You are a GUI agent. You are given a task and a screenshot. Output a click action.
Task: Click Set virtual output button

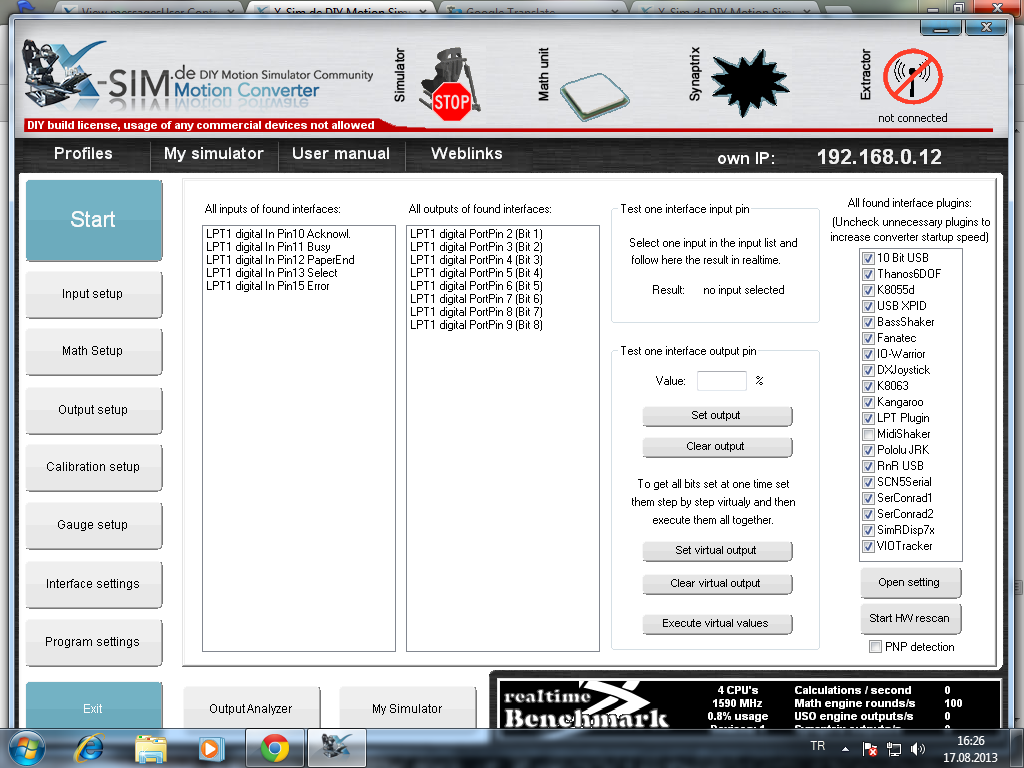[716, 551]
